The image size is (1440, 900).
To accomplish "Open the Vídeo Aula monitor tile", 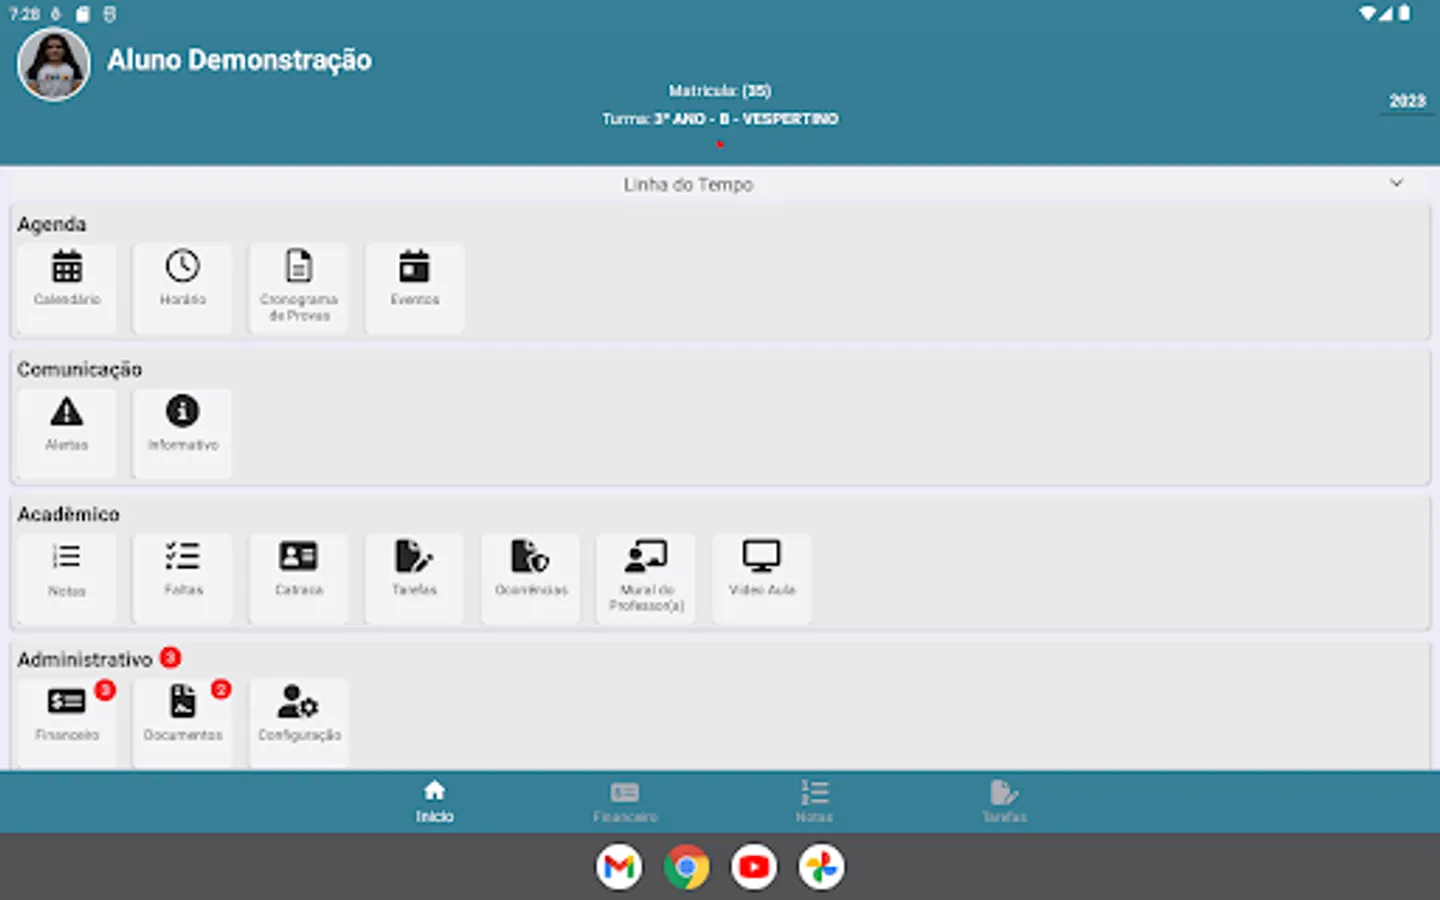I will (762, 578).
